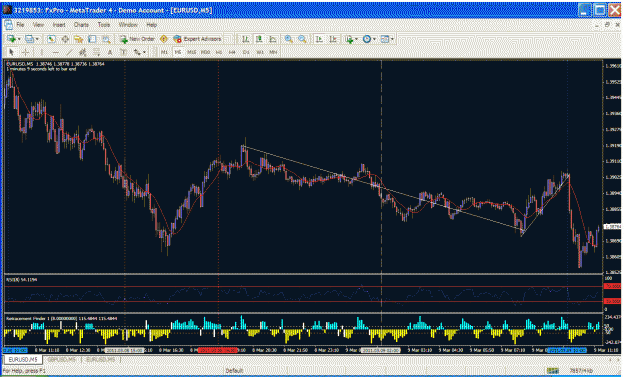Screen dimensions: 625x377
Task: Click the New Order button
Action: [137, 39]
